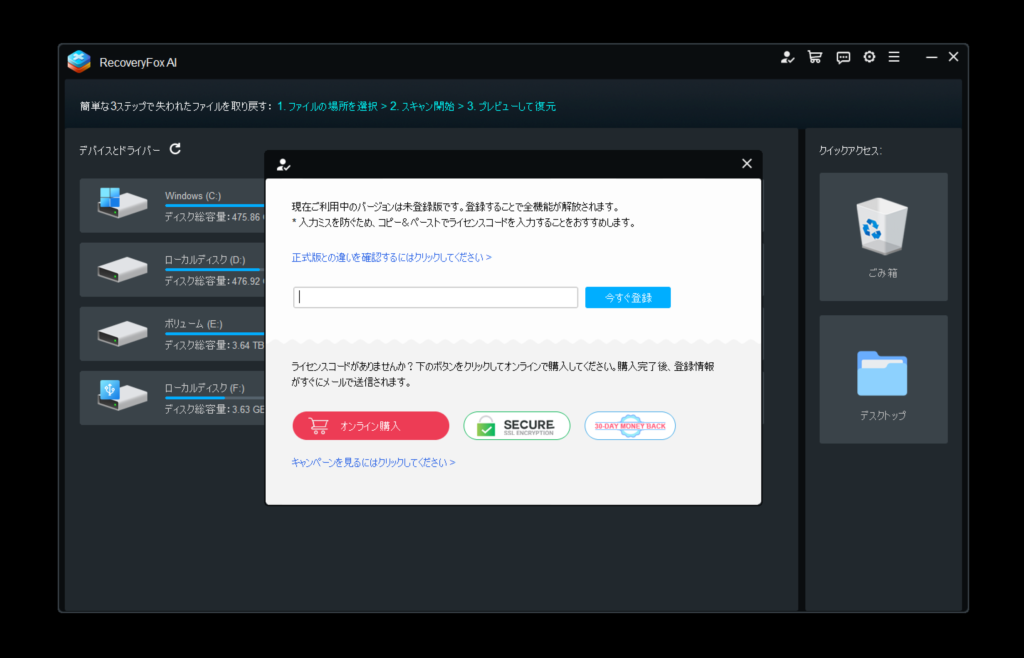The height and width of the screenshot is (658, 1024).
Task: Close the registration dialog
Action: pyautogui.click(x=747, y=163)
